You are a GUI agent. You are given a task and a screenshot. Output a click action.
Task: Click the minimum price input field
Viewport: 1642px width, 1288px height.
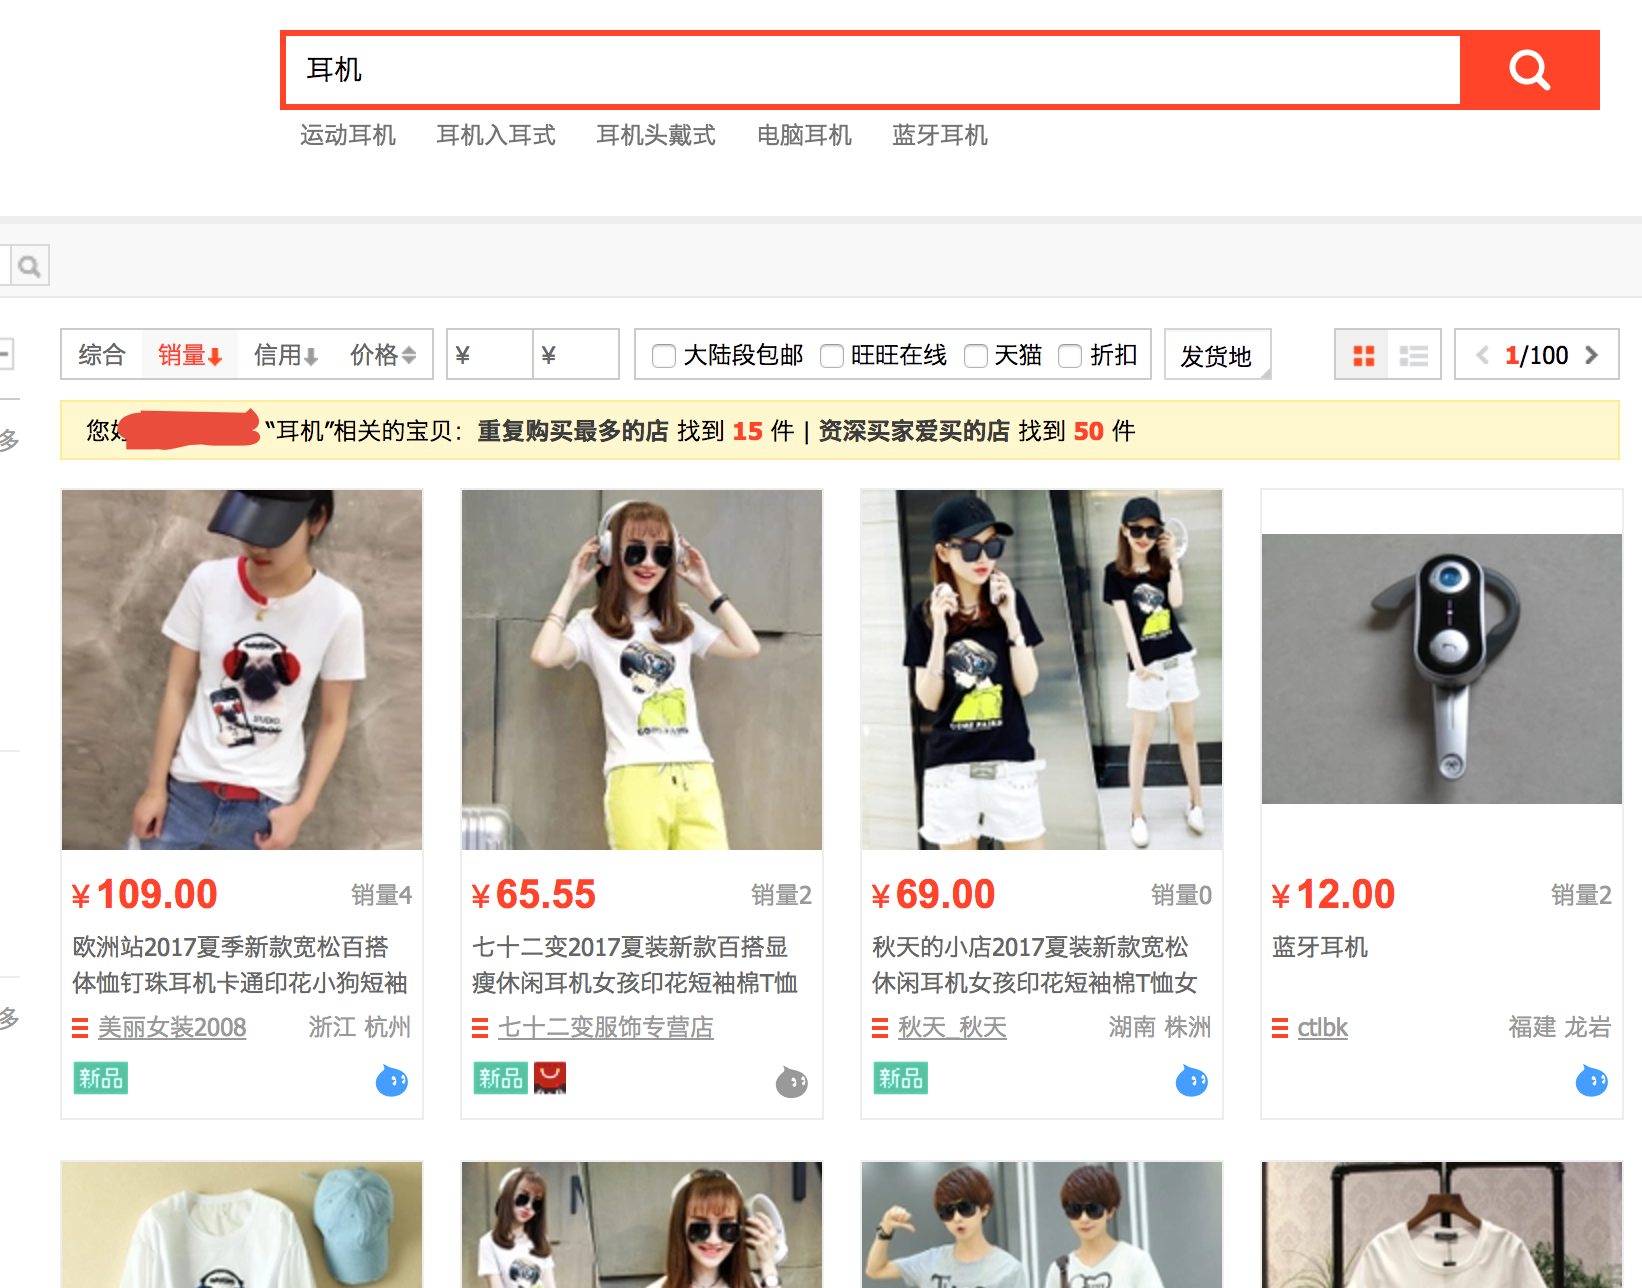click(490, 355)
